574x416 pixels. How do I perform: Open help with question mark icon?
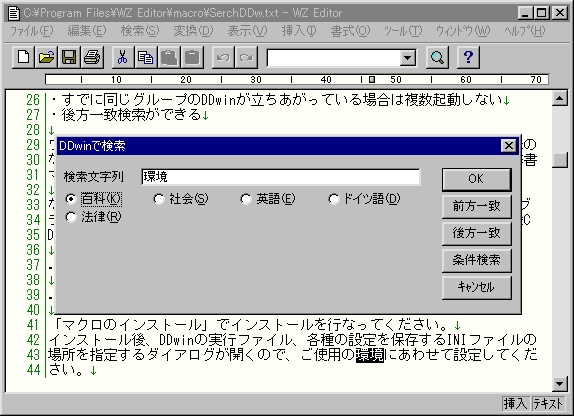click(x=468, y=57)
